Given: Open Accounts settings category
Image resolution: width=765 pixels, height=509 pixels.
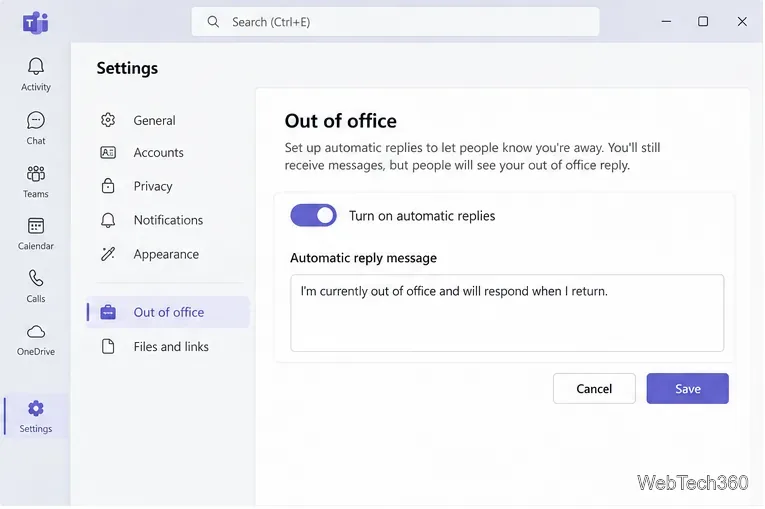Looking at the screenshot, I should point(168,153).
